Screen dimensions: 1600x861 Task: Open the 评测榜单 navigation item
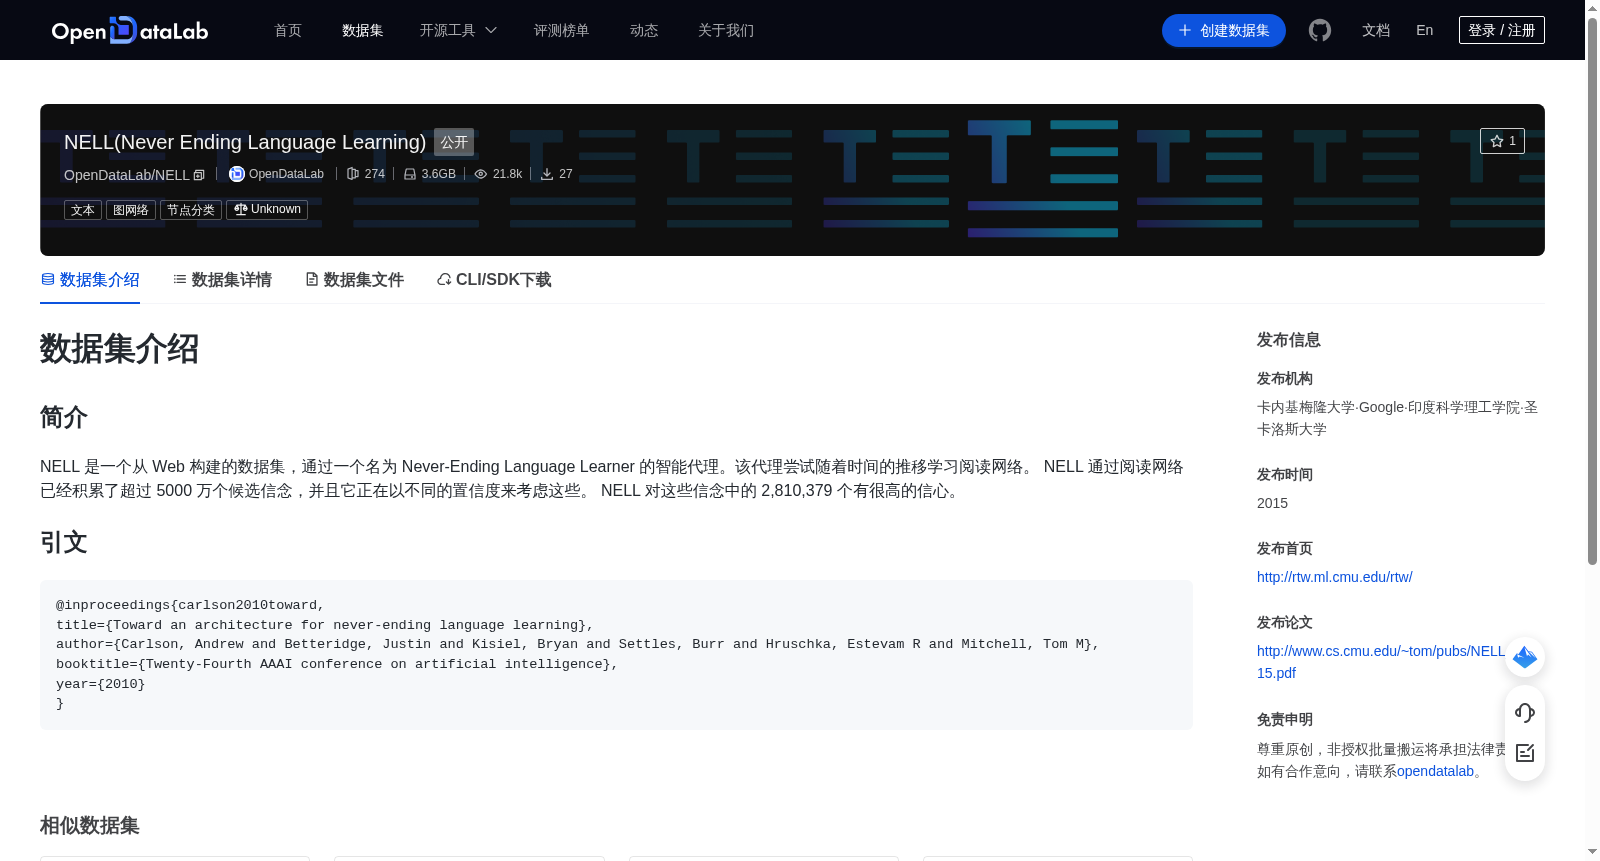pyautogui.click(x=562, y=30)
